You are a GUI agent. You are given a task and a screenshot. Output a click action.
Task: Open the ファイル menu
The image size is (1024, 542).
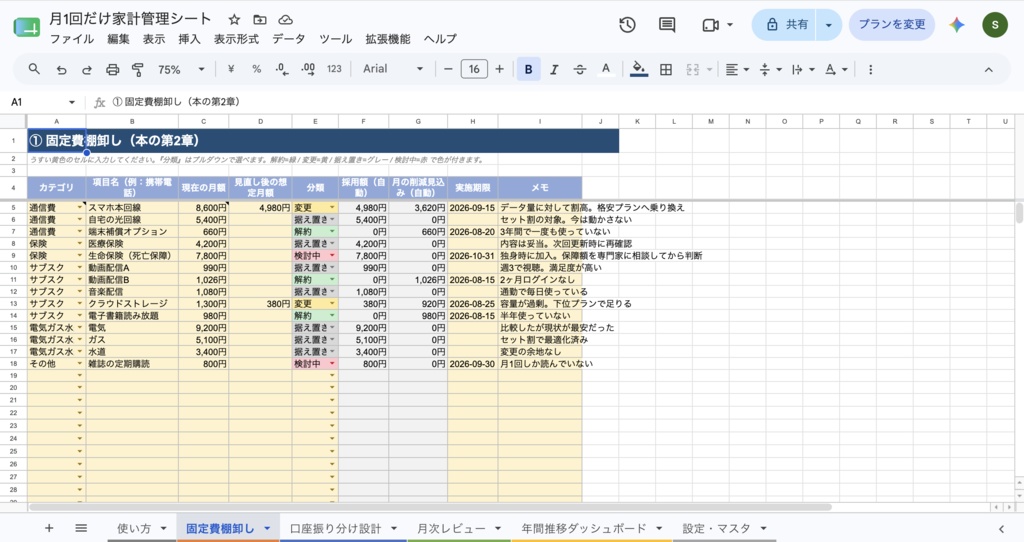(x=72, y=39)
